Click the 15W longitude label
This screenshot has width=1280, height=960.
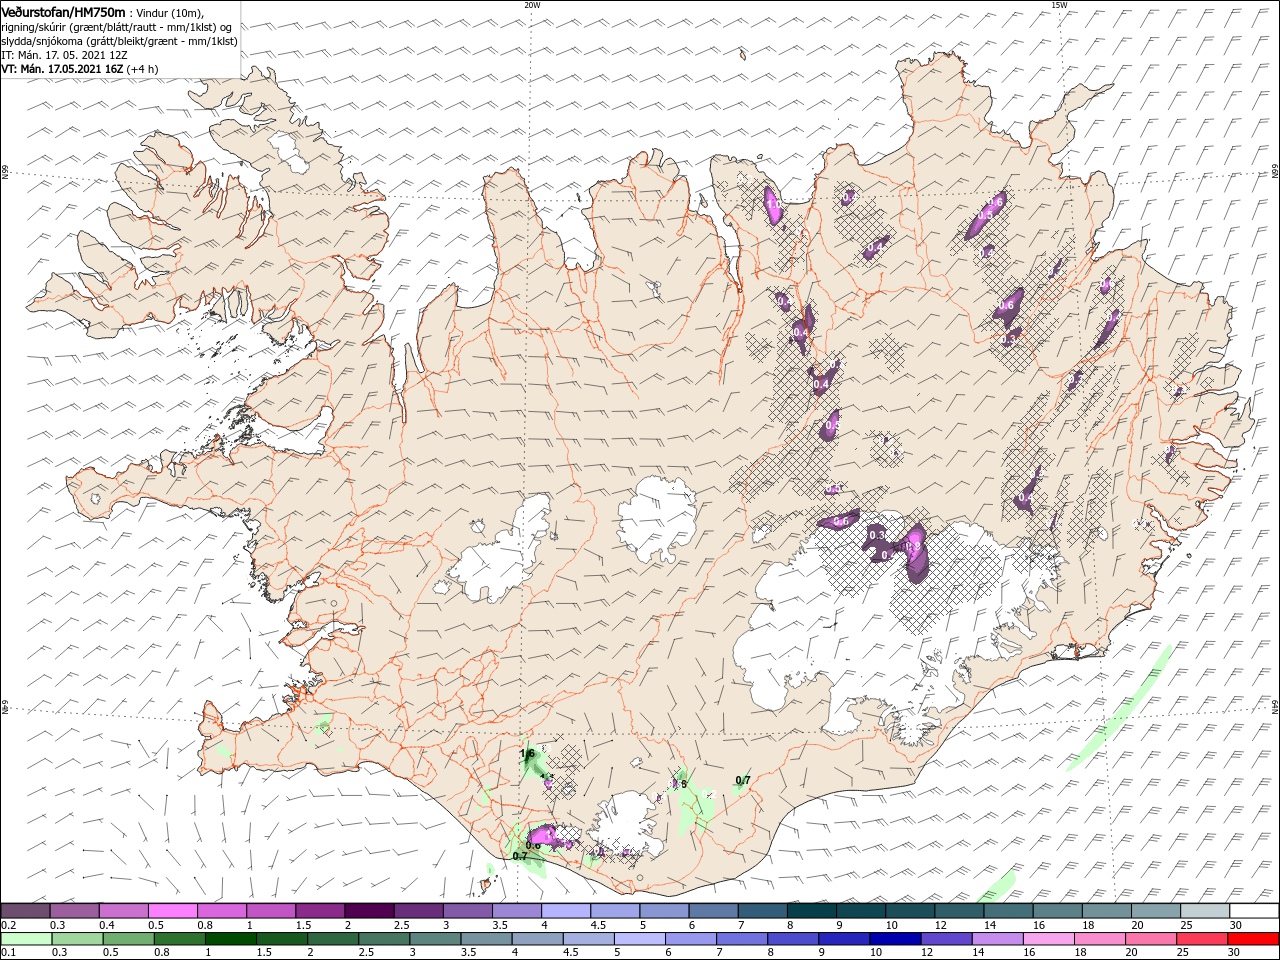1058,5
